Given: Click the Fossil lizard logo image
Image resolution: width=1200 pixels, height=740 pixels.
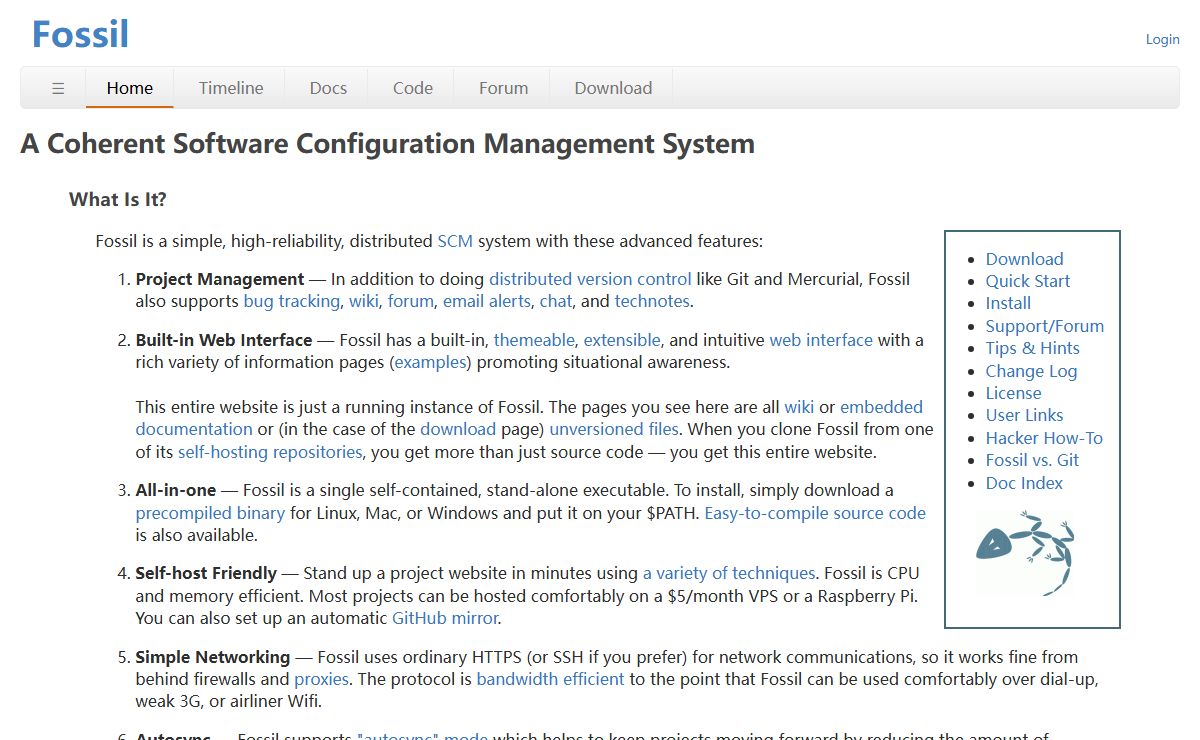Looking at the screenshot, I should coord(1025,552).
